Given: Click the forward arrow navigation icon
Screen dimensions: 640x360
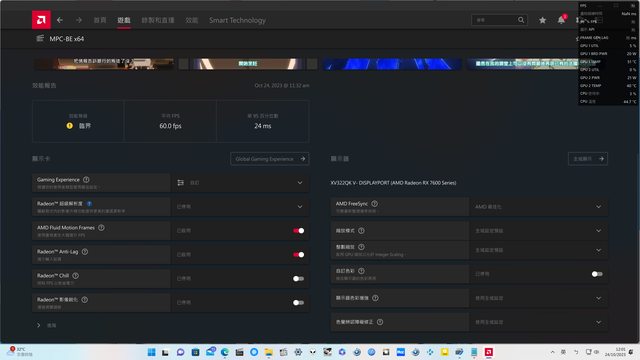Looking at the screenshot, I should [x=79, y=20].
